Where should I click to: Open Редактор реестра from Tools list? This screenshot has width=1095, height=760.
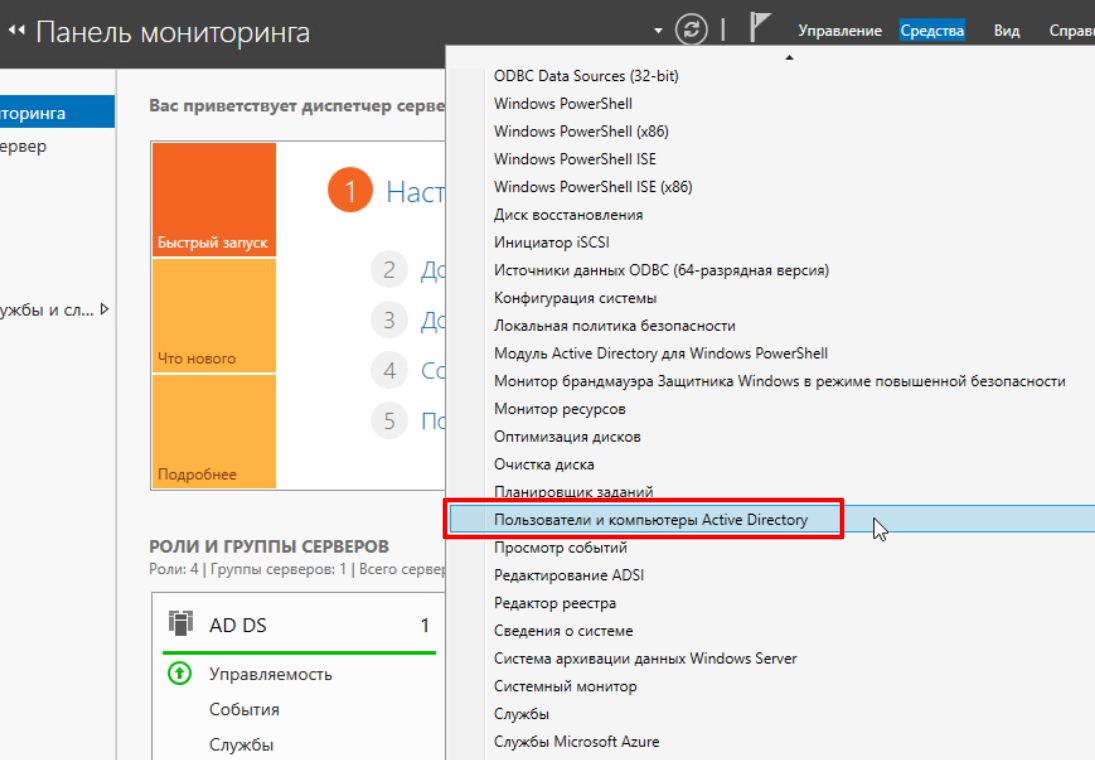(554, 603)
